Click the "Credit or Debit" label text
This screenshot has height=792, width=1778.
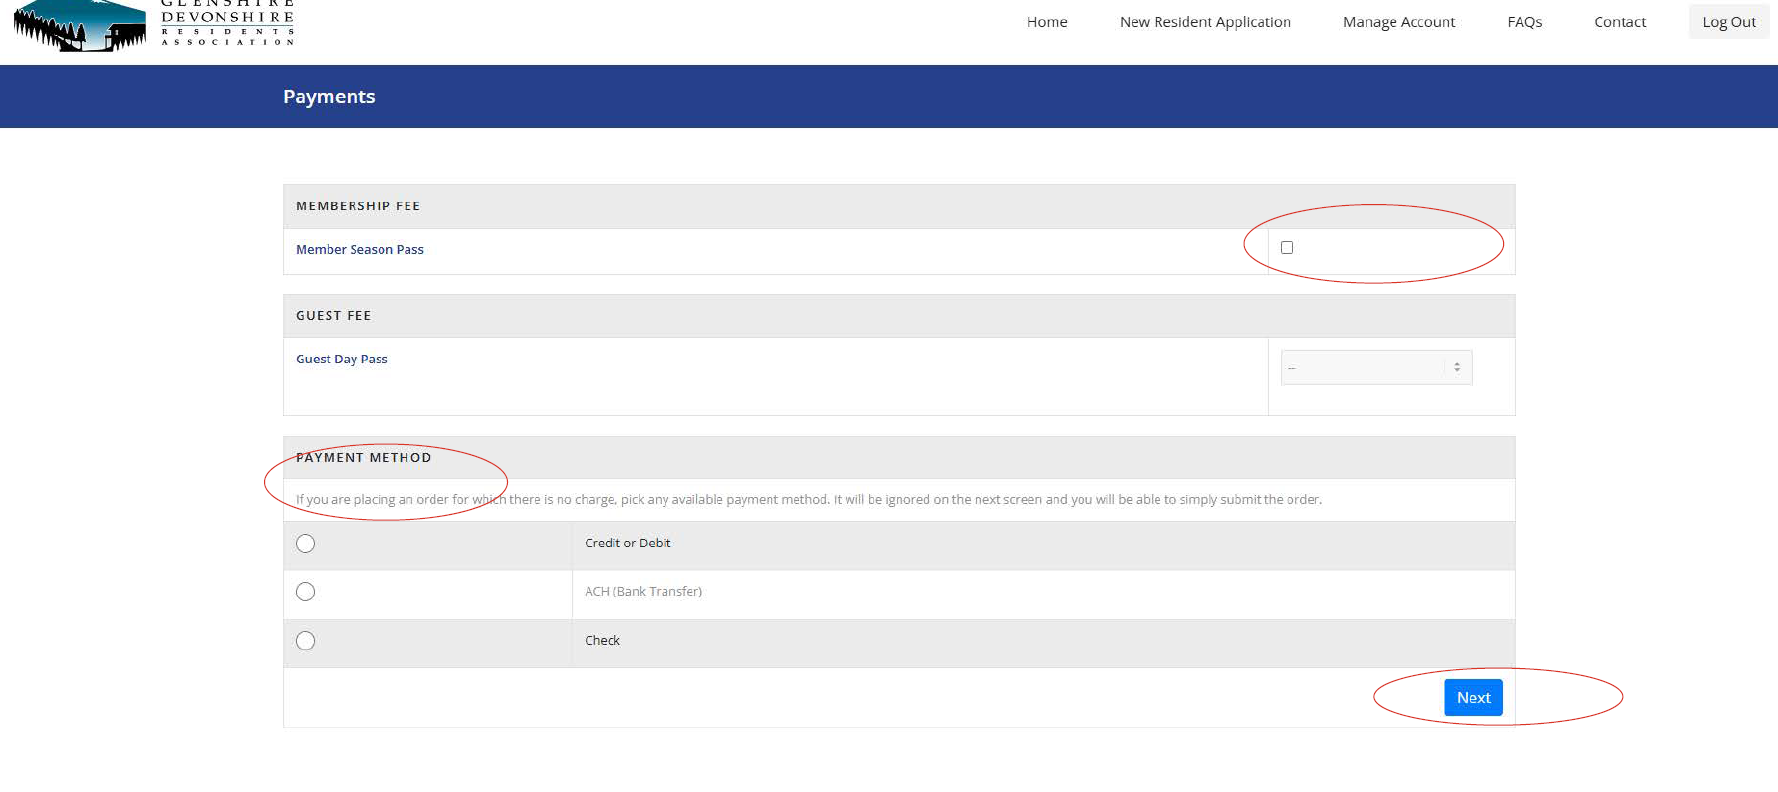(x=627, y=543)
